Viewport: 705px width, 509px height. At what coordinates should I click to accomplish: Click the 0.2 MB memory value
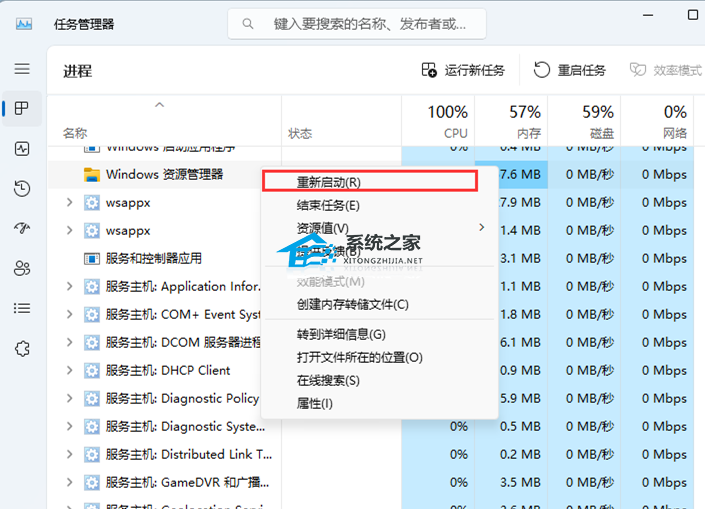pyautogui.click(x=520, y=454)
